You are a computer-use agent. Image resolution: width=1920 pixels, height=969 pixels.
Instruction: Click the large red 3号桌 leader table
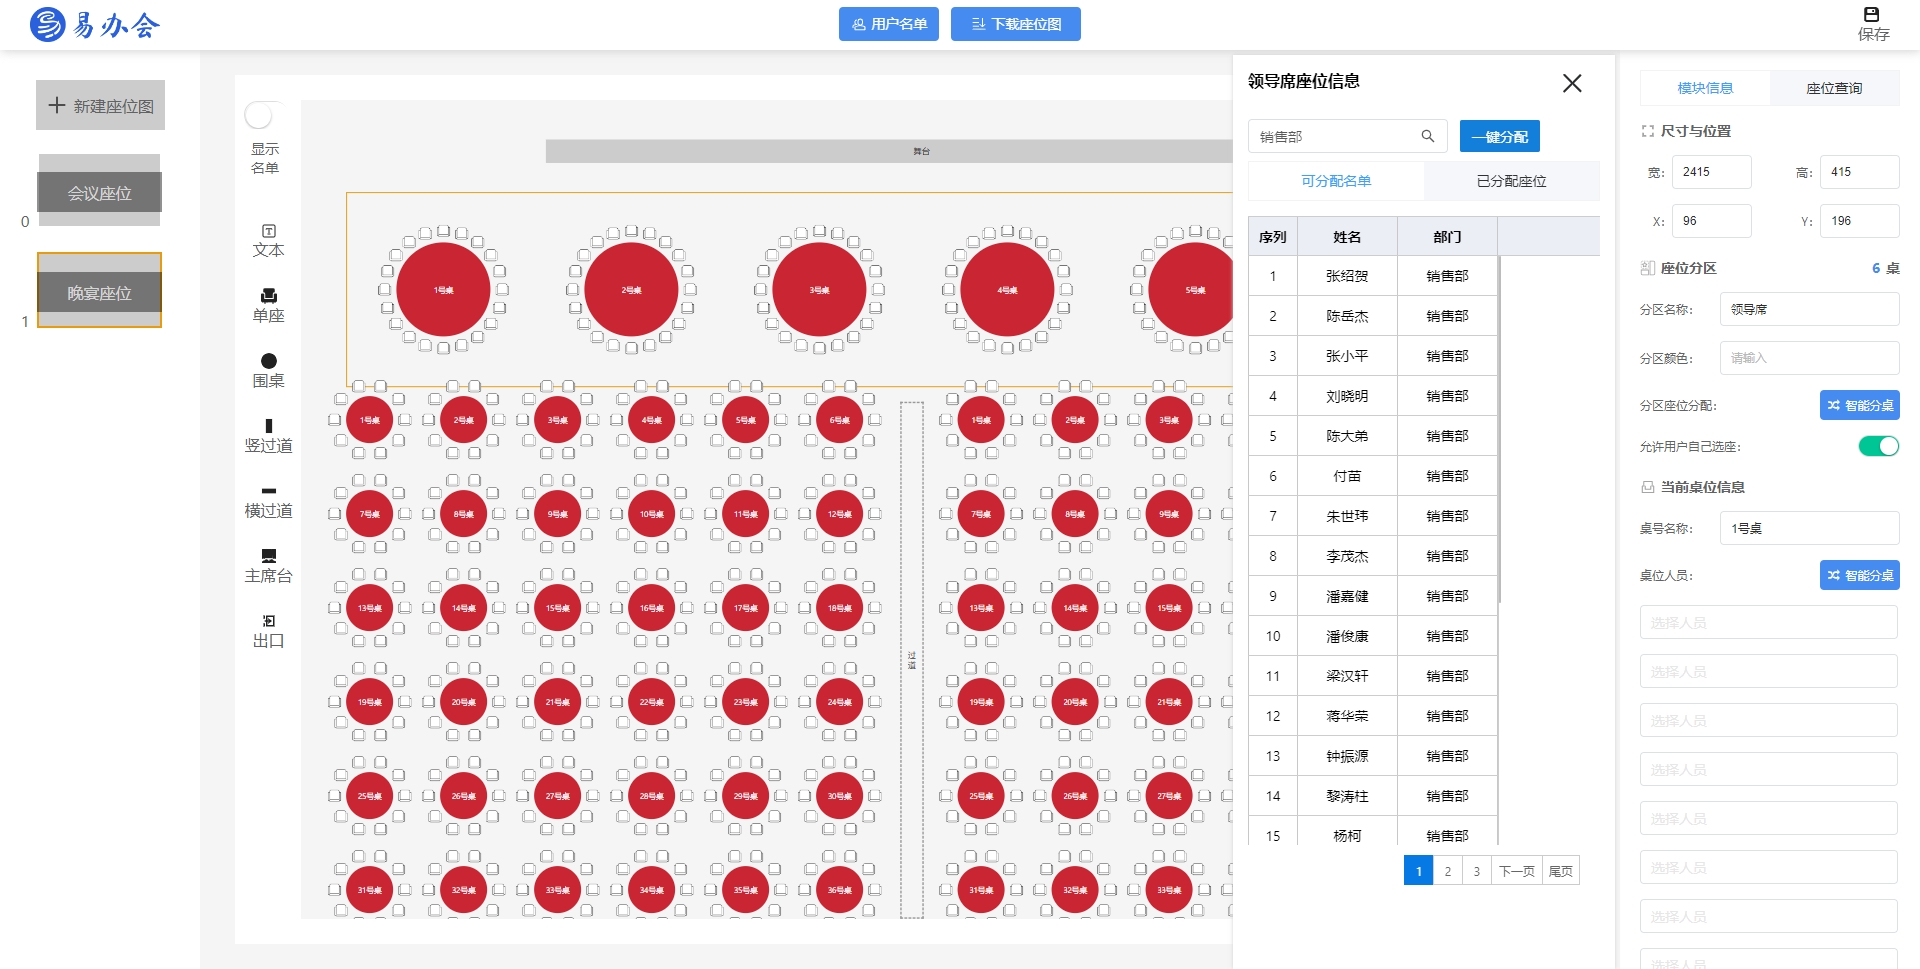click(x=819, y=290)
